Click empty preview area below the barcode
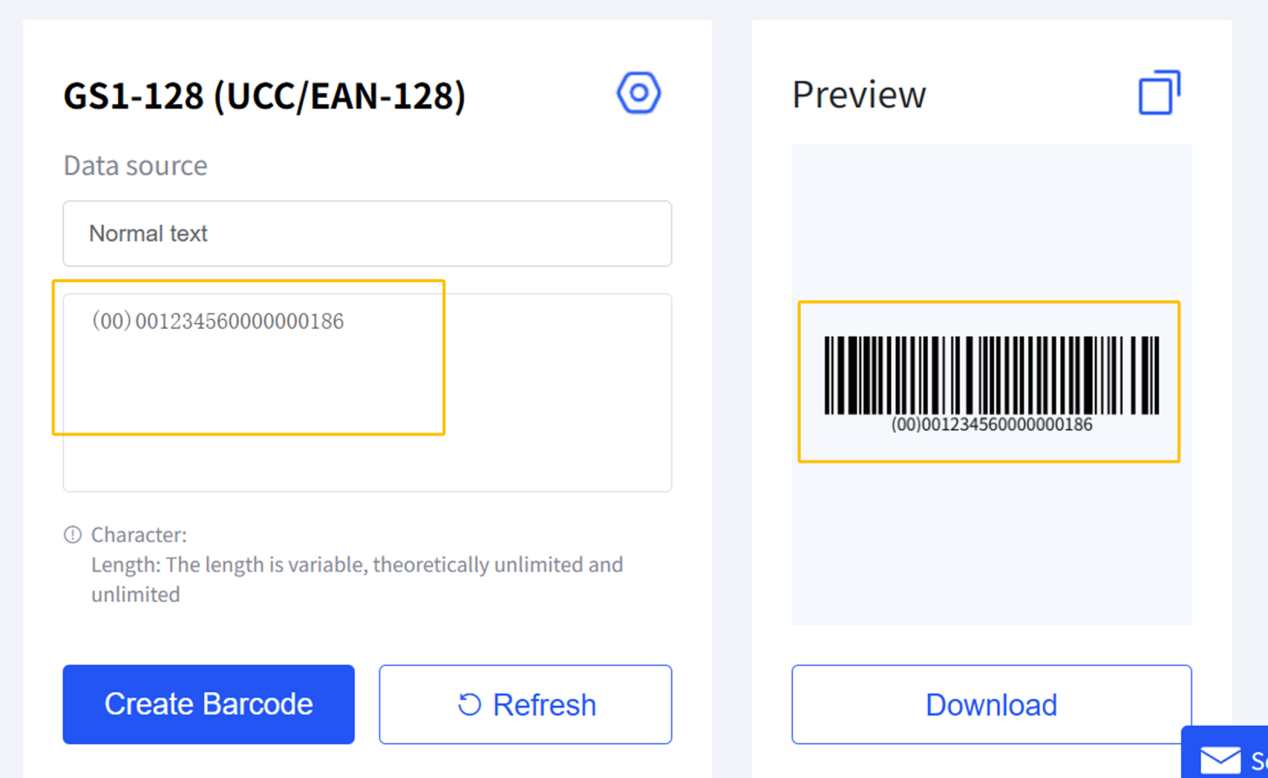 (x=991, y=545)
